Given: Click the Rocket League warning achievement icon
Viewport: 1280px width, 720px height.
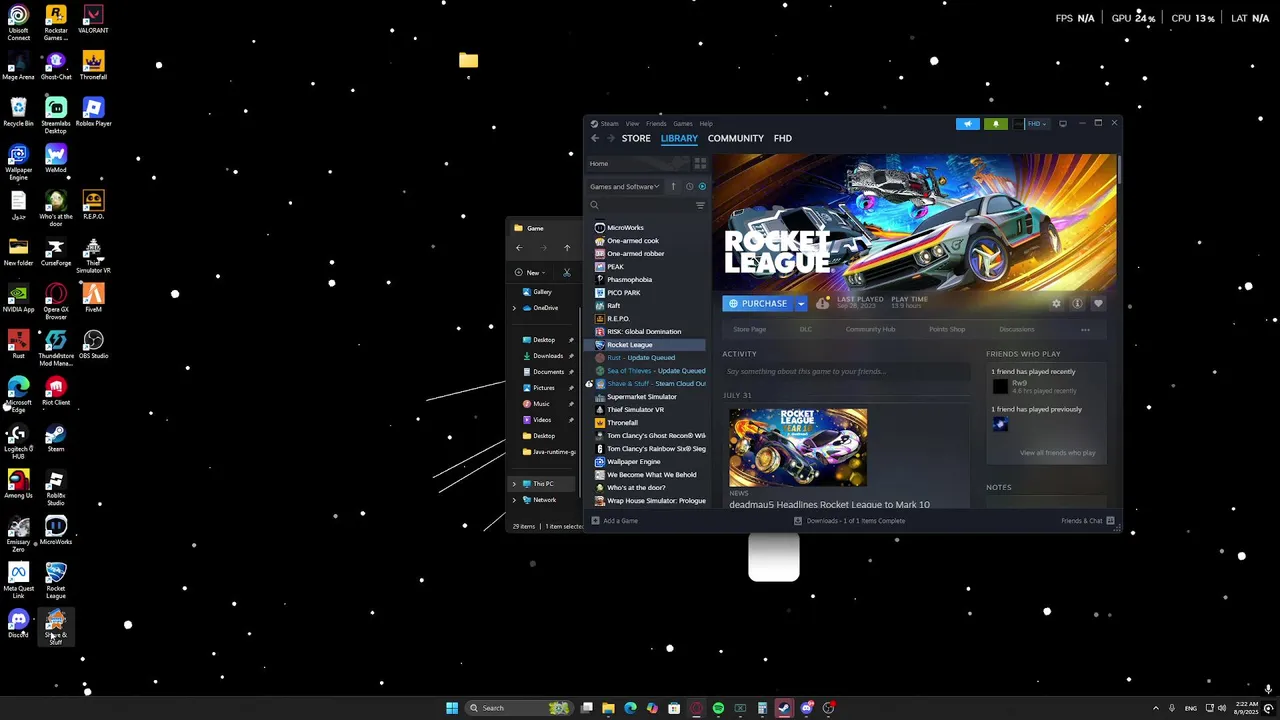Looking at the screenshot, I should tap(822, 303).
